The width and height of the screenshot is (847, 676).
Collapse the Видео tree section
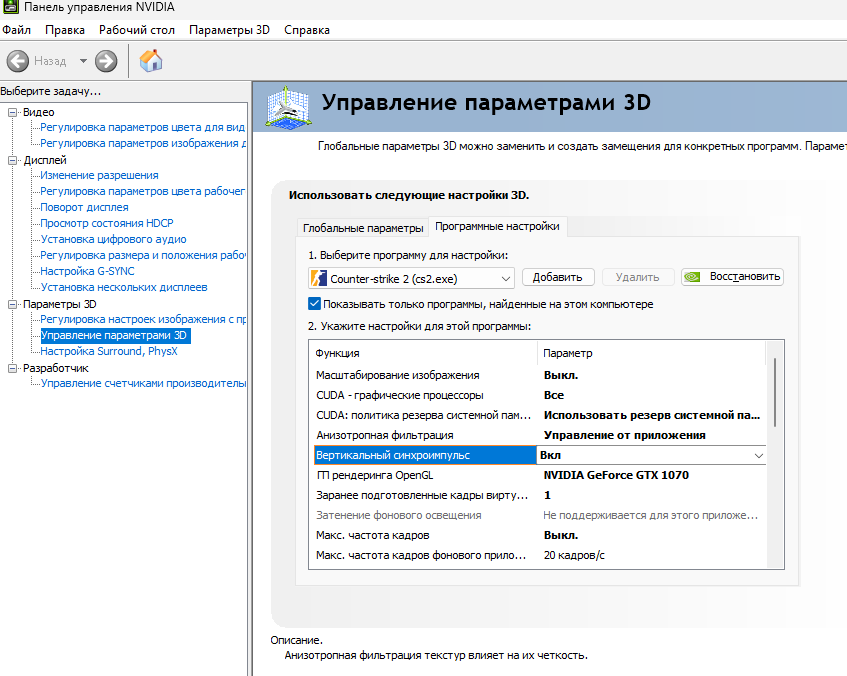(x=12, y=112)
